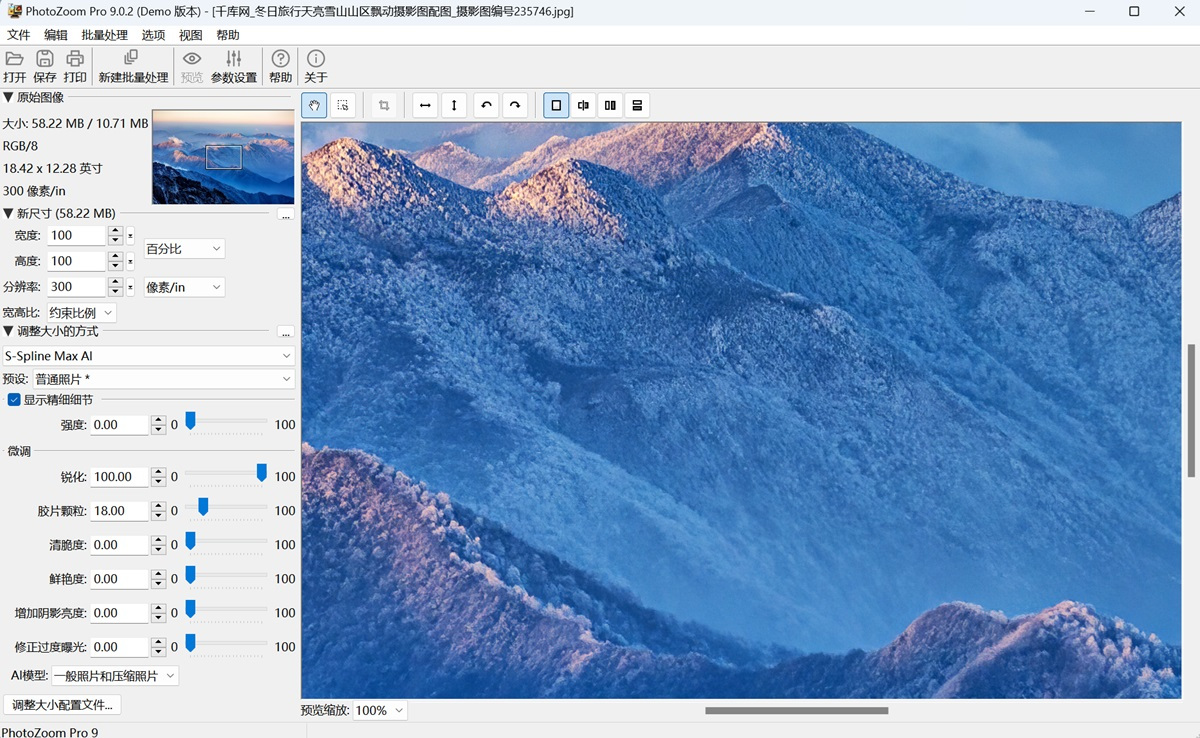The width and height of the screenshot is (1200, 738).
Task: Click the horizontal flip arrow icon
Action: point(424,105)
